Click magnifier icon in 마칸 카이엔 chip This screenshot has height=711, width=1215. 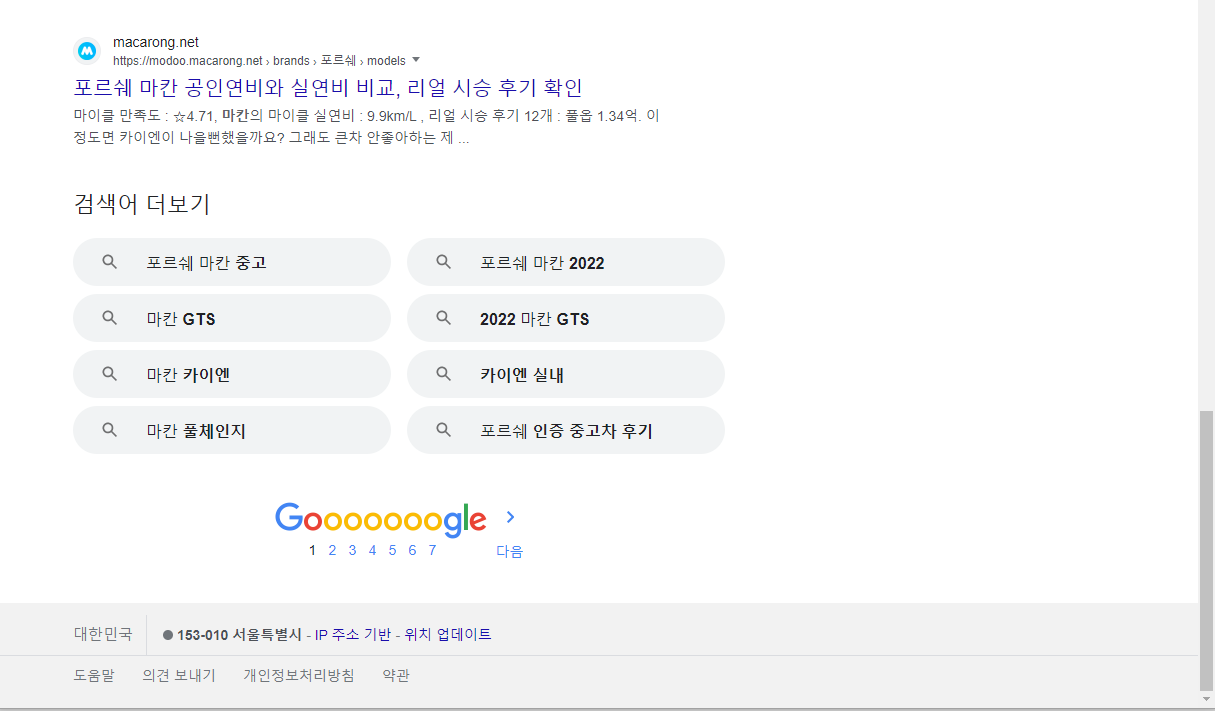[110, 374]
